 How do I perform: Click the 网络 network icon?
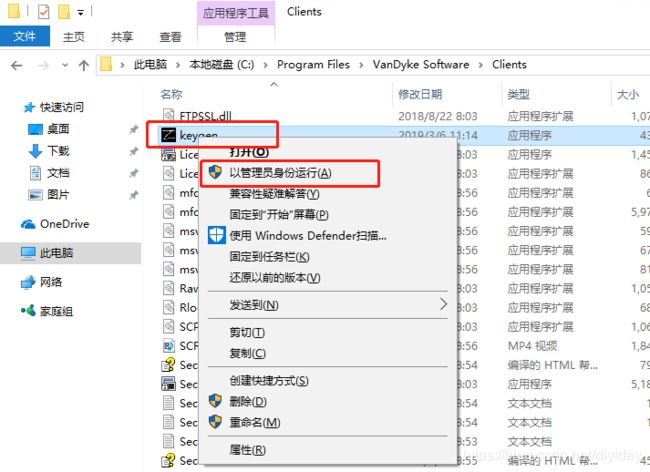(28, 282)
